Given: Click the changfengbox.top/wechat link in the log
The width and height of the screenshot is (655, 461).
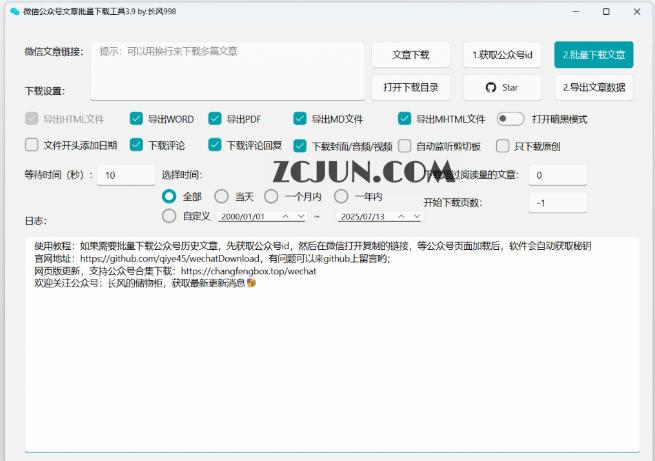Looking at the screenshot, I should tap(249, 271).
